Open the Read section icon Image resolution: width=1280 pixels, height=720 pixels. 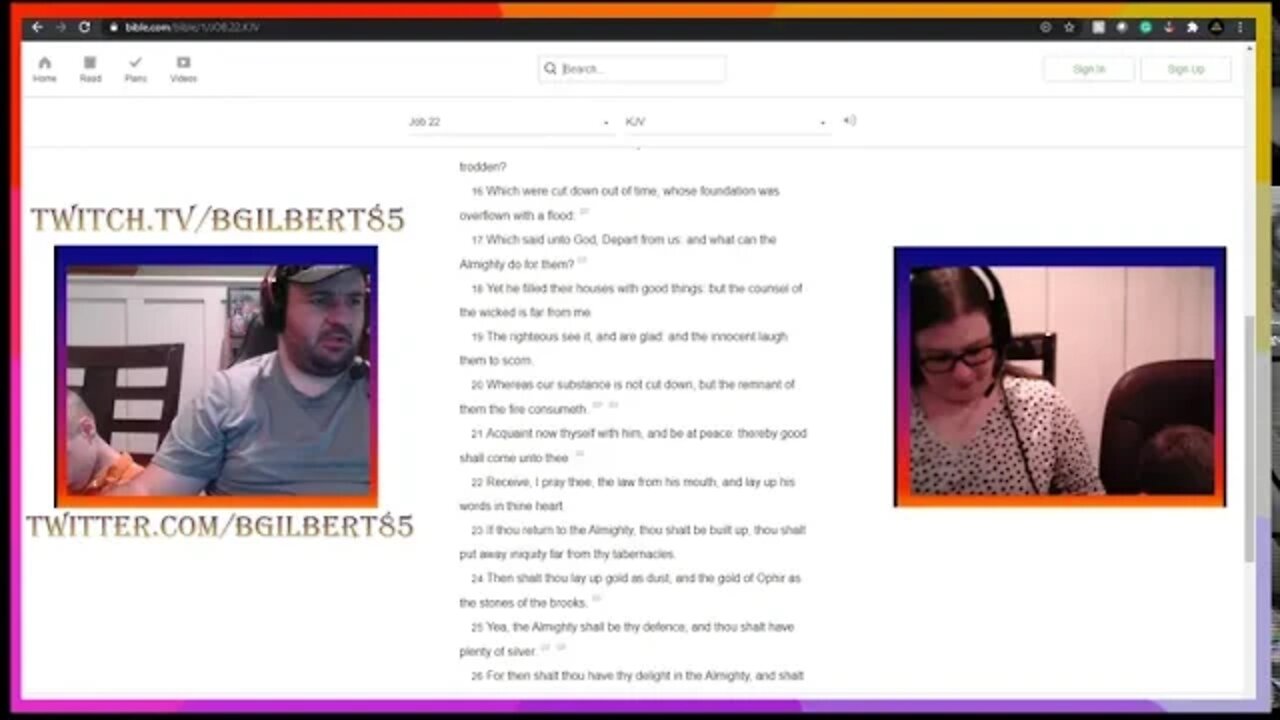click(x=90, y=69)
